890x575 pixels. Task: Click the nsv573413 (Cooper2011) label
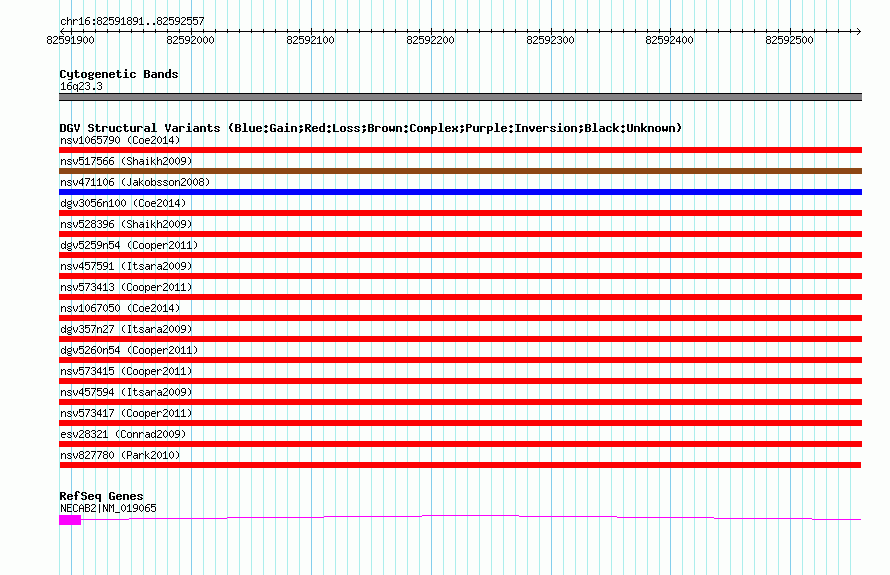tap(126, 287)
